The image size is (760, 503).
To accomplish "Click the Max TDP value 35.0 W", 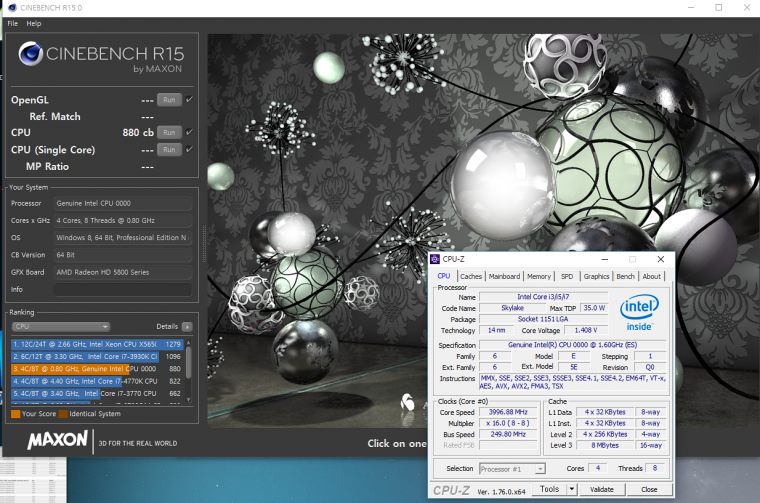I will 594,308.
